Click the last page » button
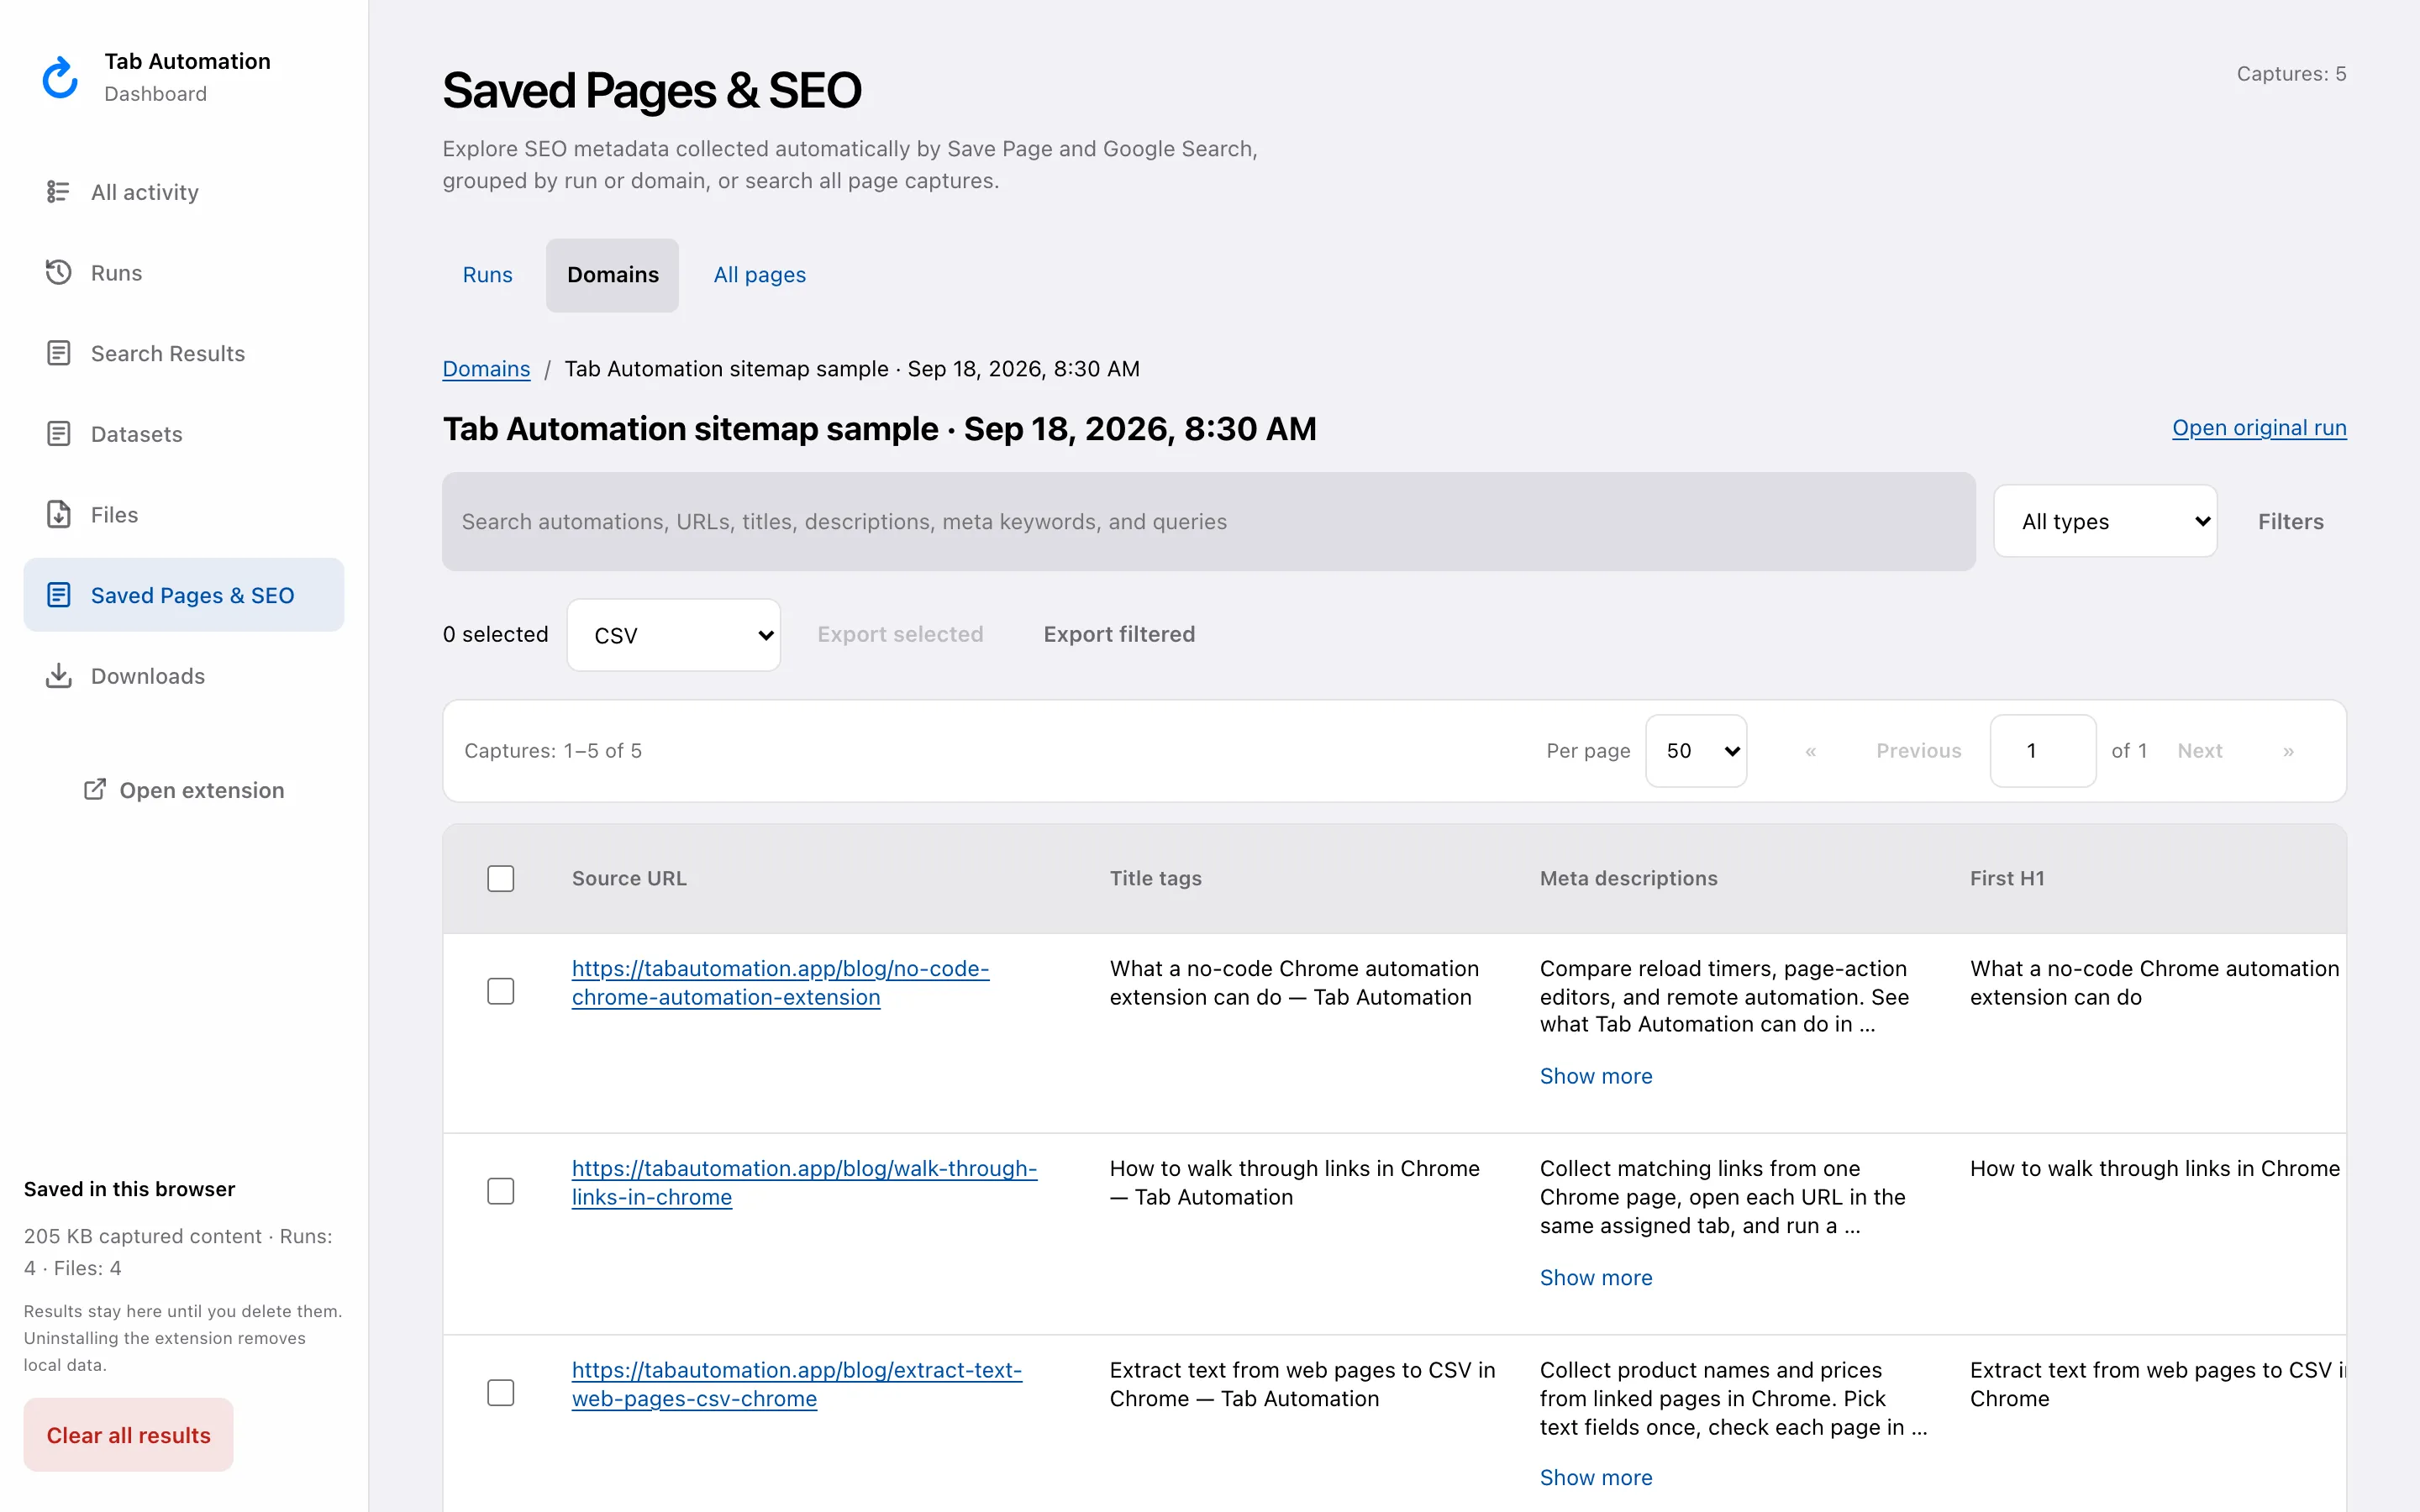The image size is (2420, 1512). pyautogui.click(x=2288, y=751)
